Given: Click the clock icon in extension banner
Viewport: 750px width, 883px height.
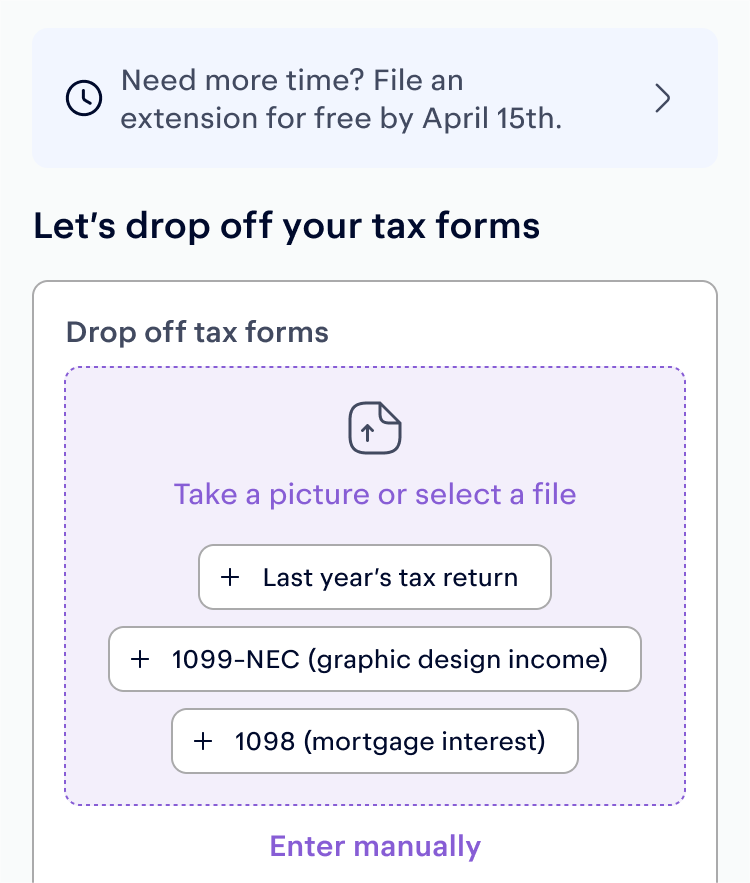Looking at the screenshot, I should tap(84, 98).
